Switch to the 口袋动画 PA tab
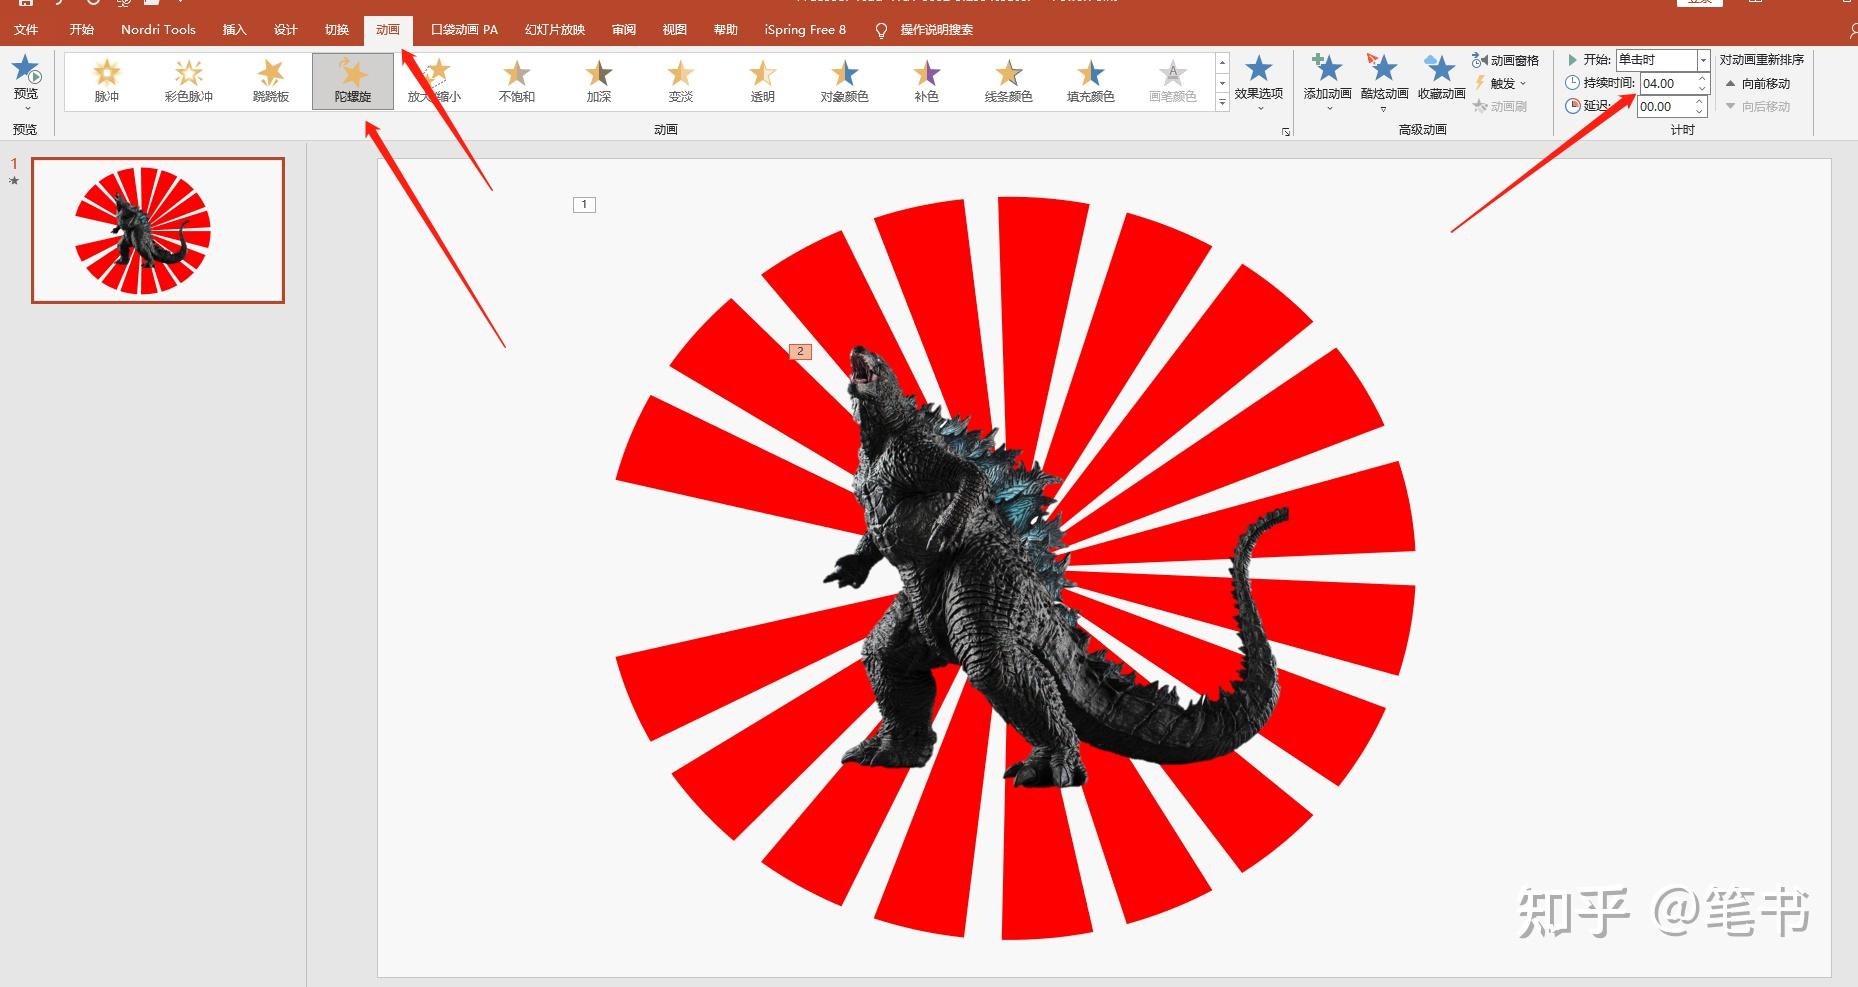Image resolution: width=1858 pixels, height=987 pixels. pos(464,30)
